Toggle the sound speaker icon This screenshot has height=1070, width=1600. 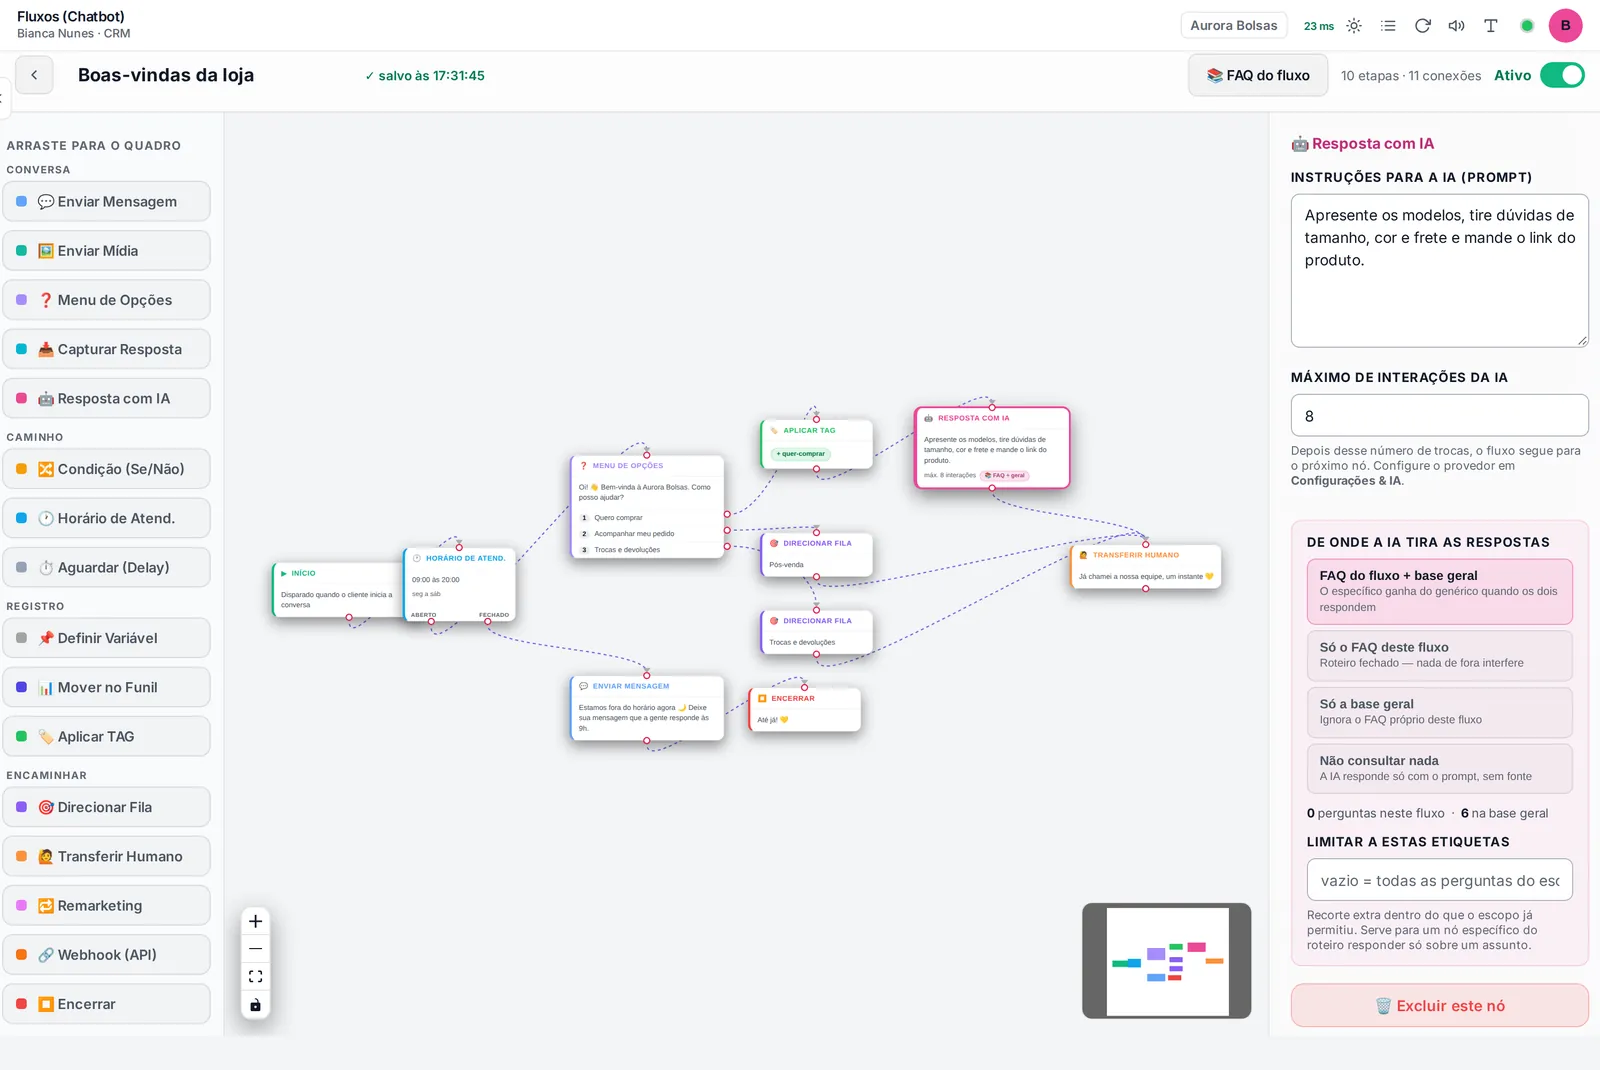(1456, 26)
